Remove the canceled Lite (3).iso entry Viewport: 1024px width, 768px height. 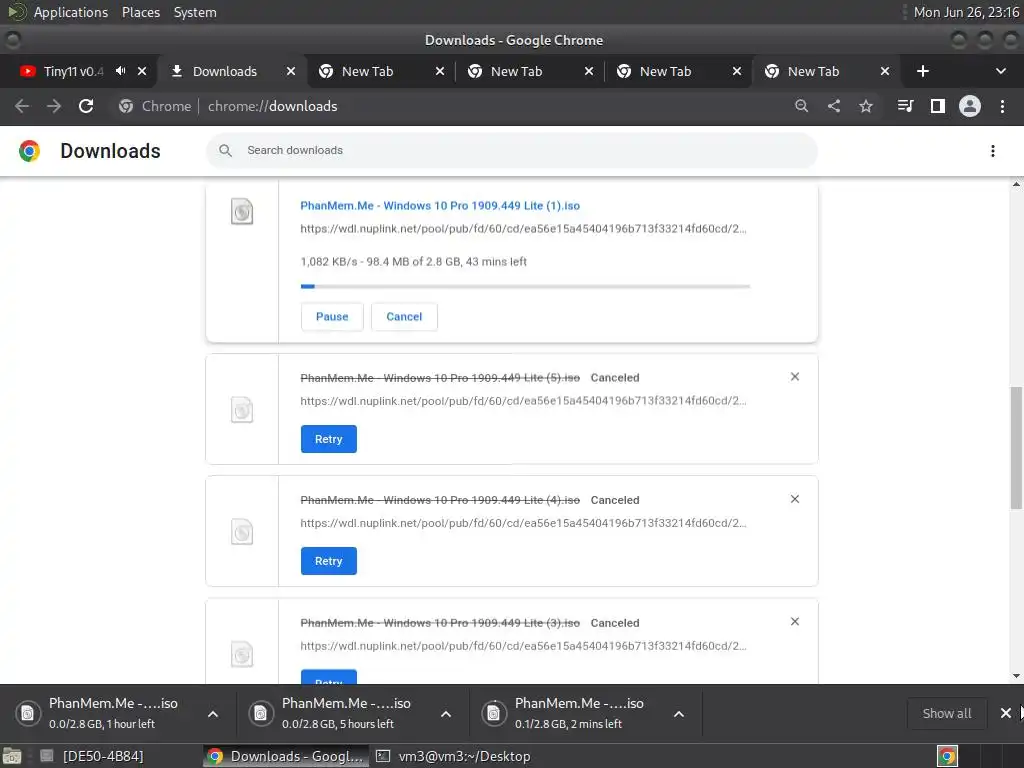(795, 622)
